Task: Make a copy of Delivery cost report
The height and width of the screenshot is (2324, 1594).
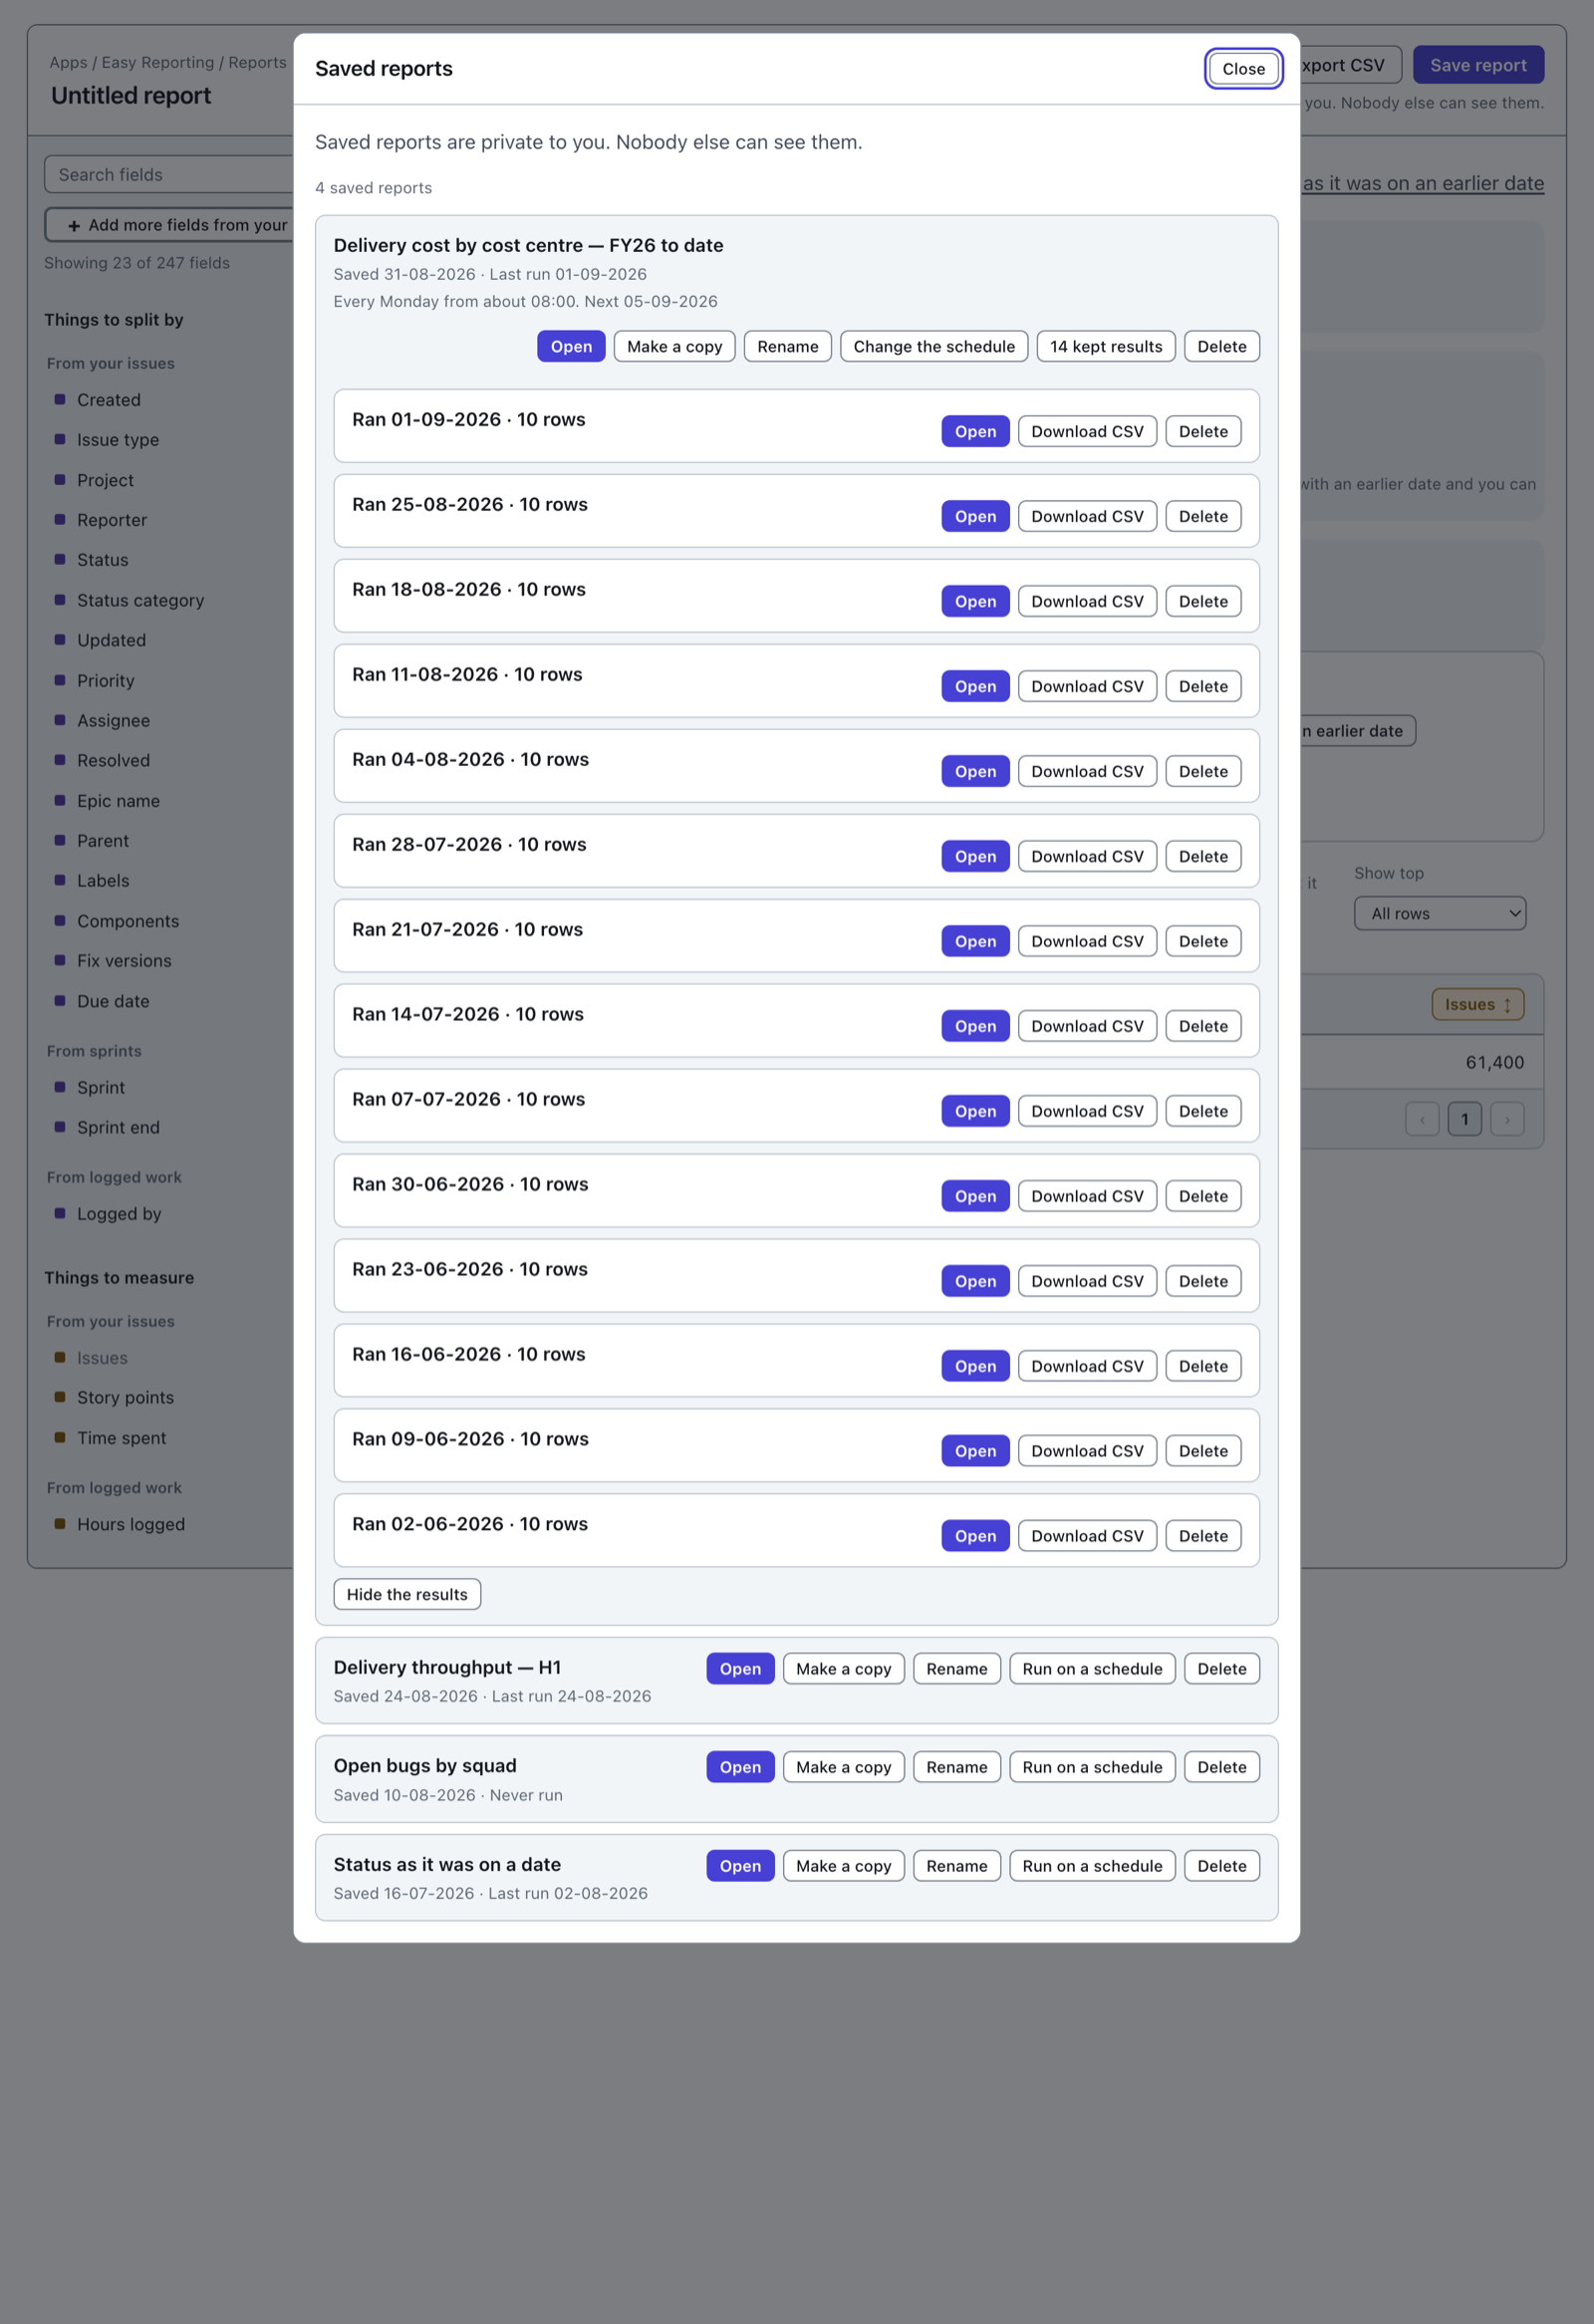Action: (674, 346)
